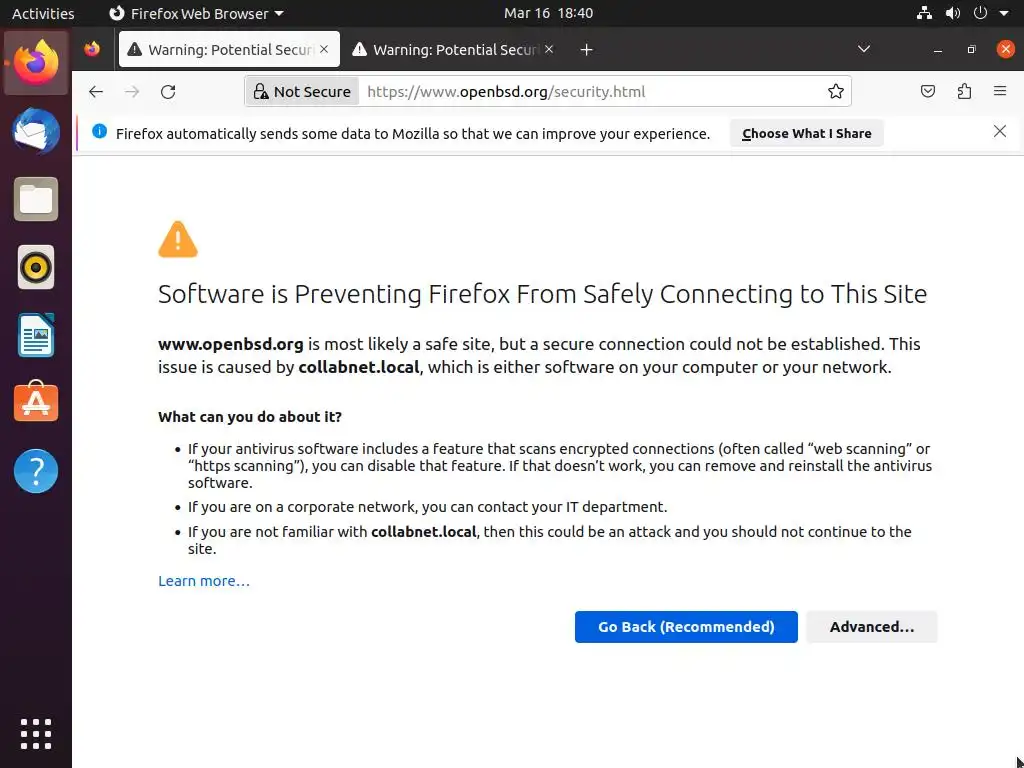Bookmark this page with the star icon
Screen dimensions: 1024x768
[836, 92]
